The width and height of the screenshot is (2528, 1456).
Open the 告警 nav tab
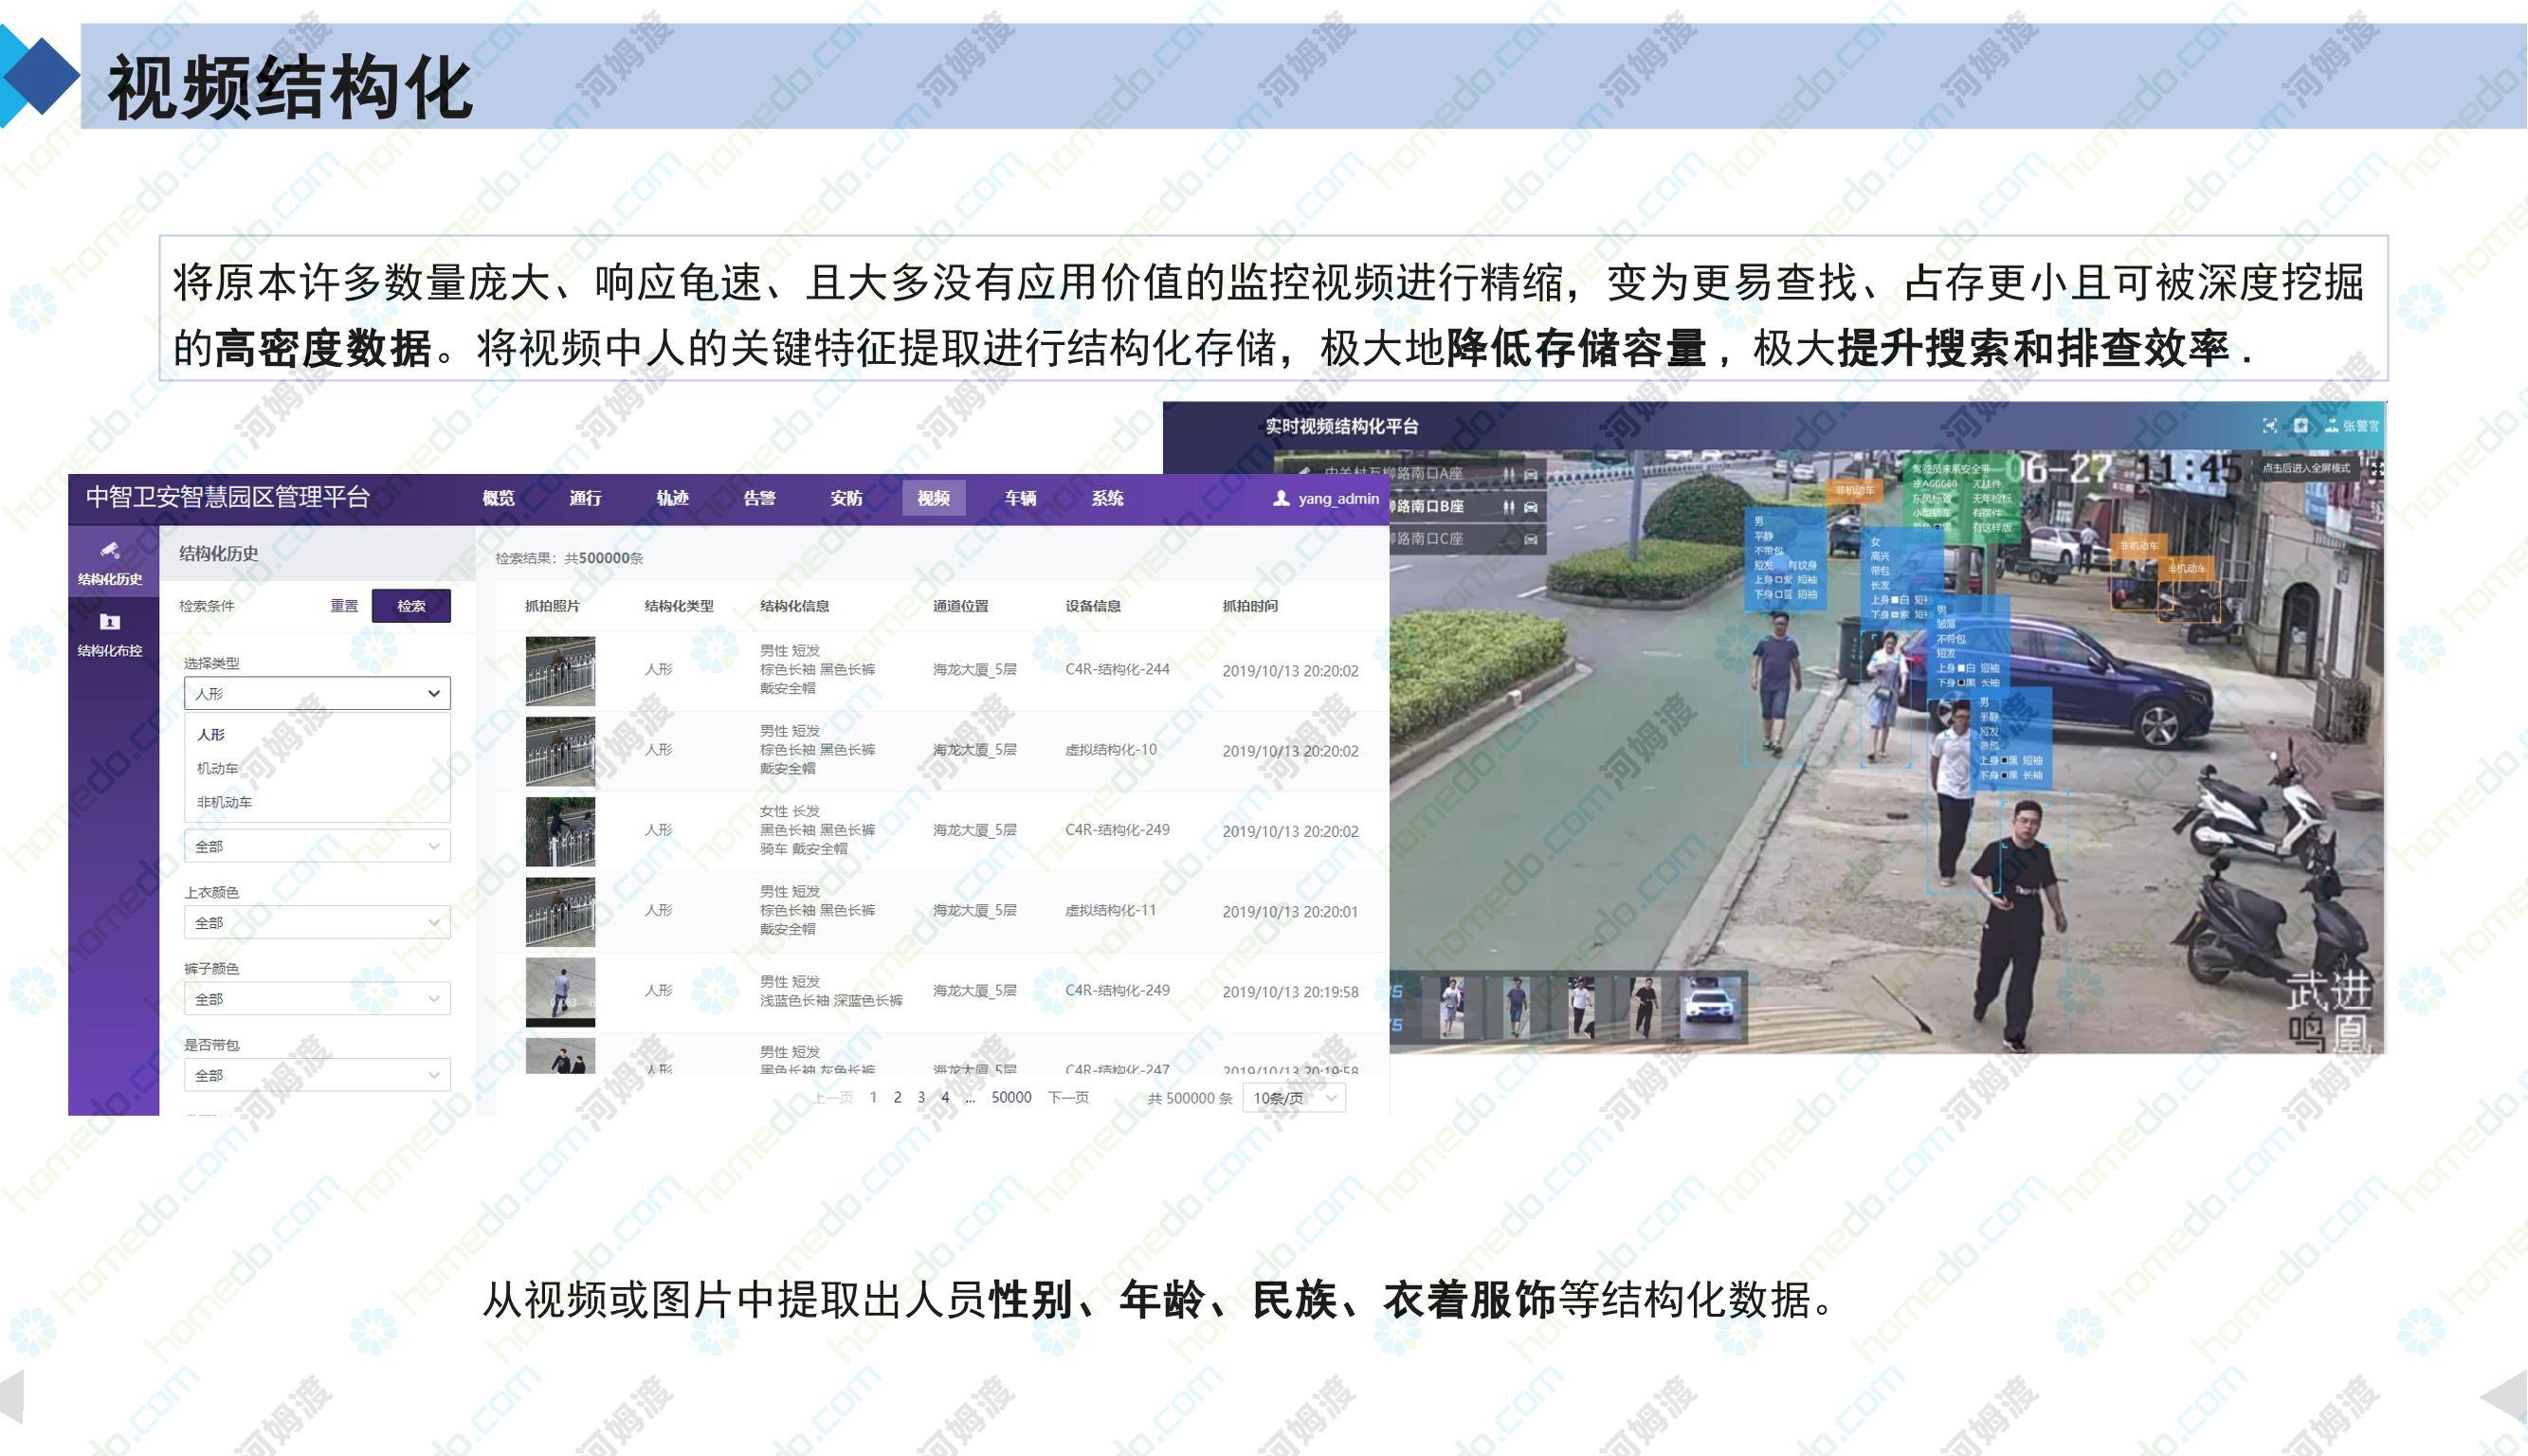click(759, 498)
